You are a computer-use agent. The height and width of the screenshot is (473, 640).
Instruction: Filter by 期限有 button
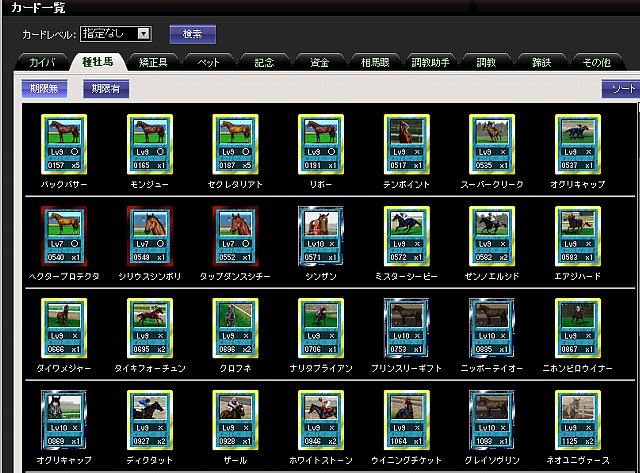(106, 89)
